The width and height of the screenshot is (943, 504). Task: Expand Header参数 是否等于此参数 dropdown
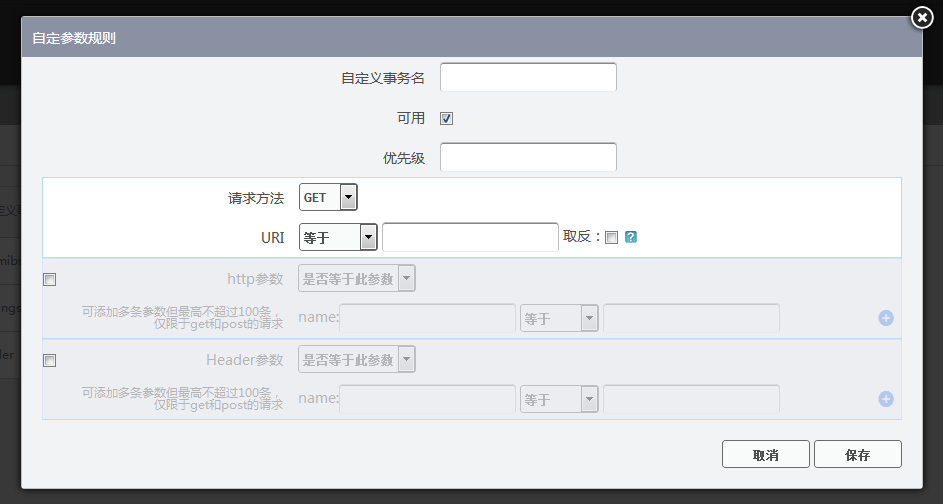click(357, 359)
